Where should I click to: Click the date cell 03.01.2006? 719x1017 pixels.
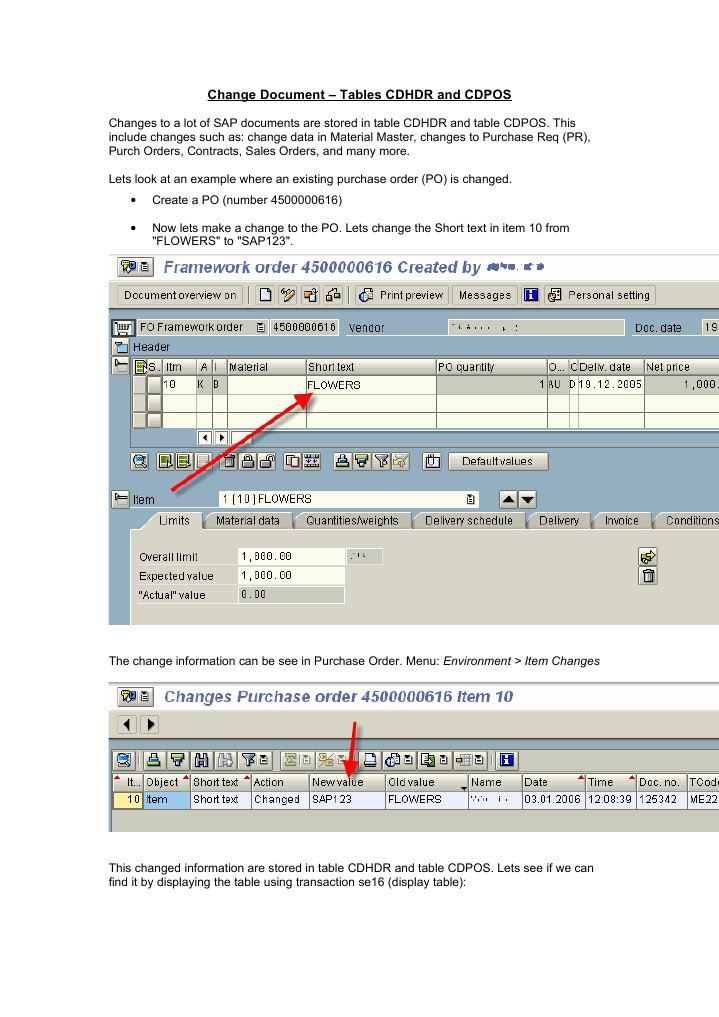pyautogui.click(x=553, y=800)
